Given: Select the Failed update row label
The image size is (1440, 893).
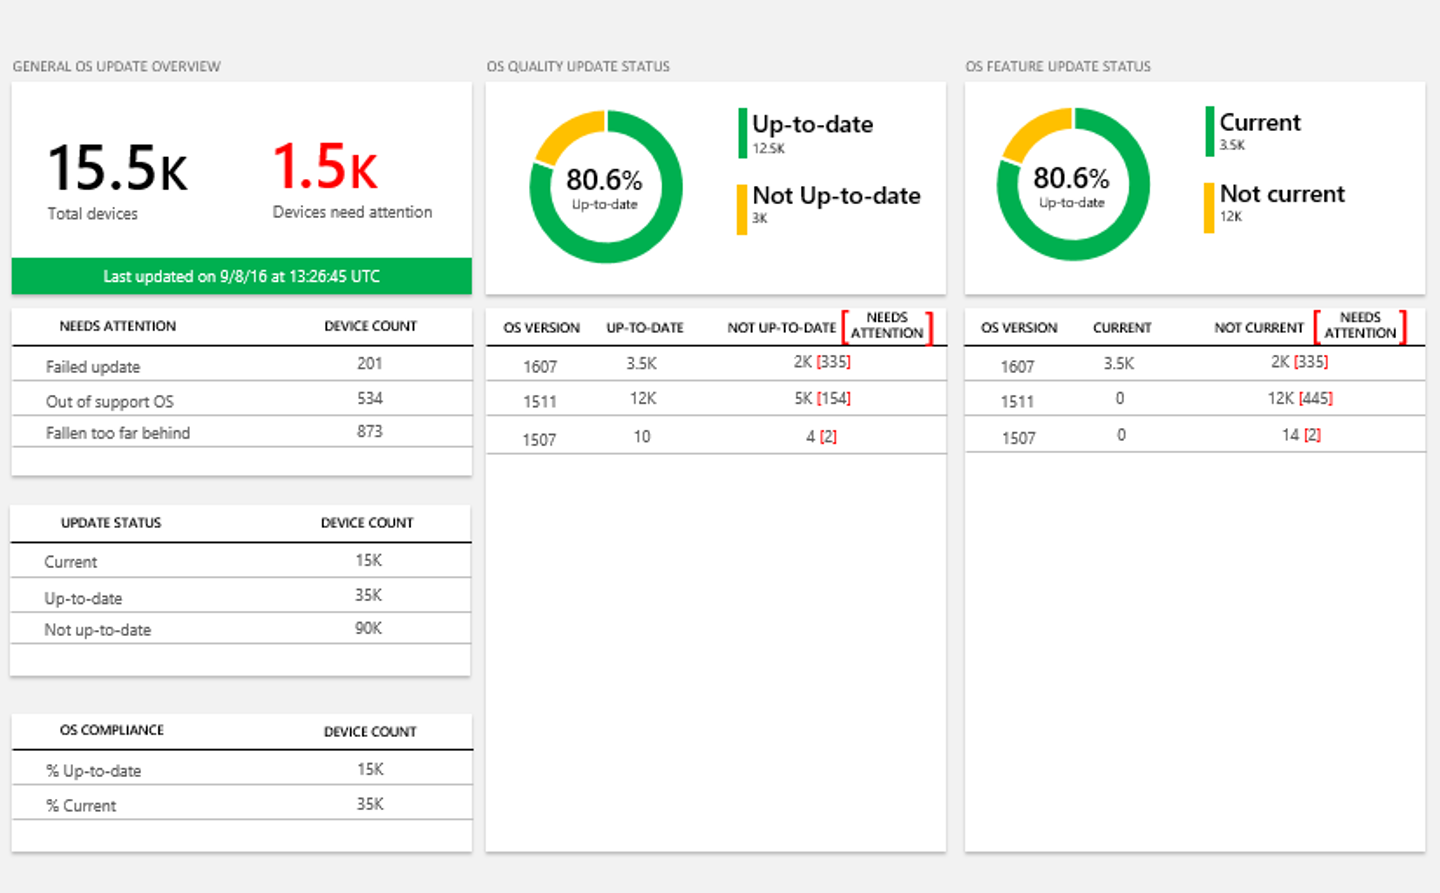Looking at the screenshot, I should 93,367.
